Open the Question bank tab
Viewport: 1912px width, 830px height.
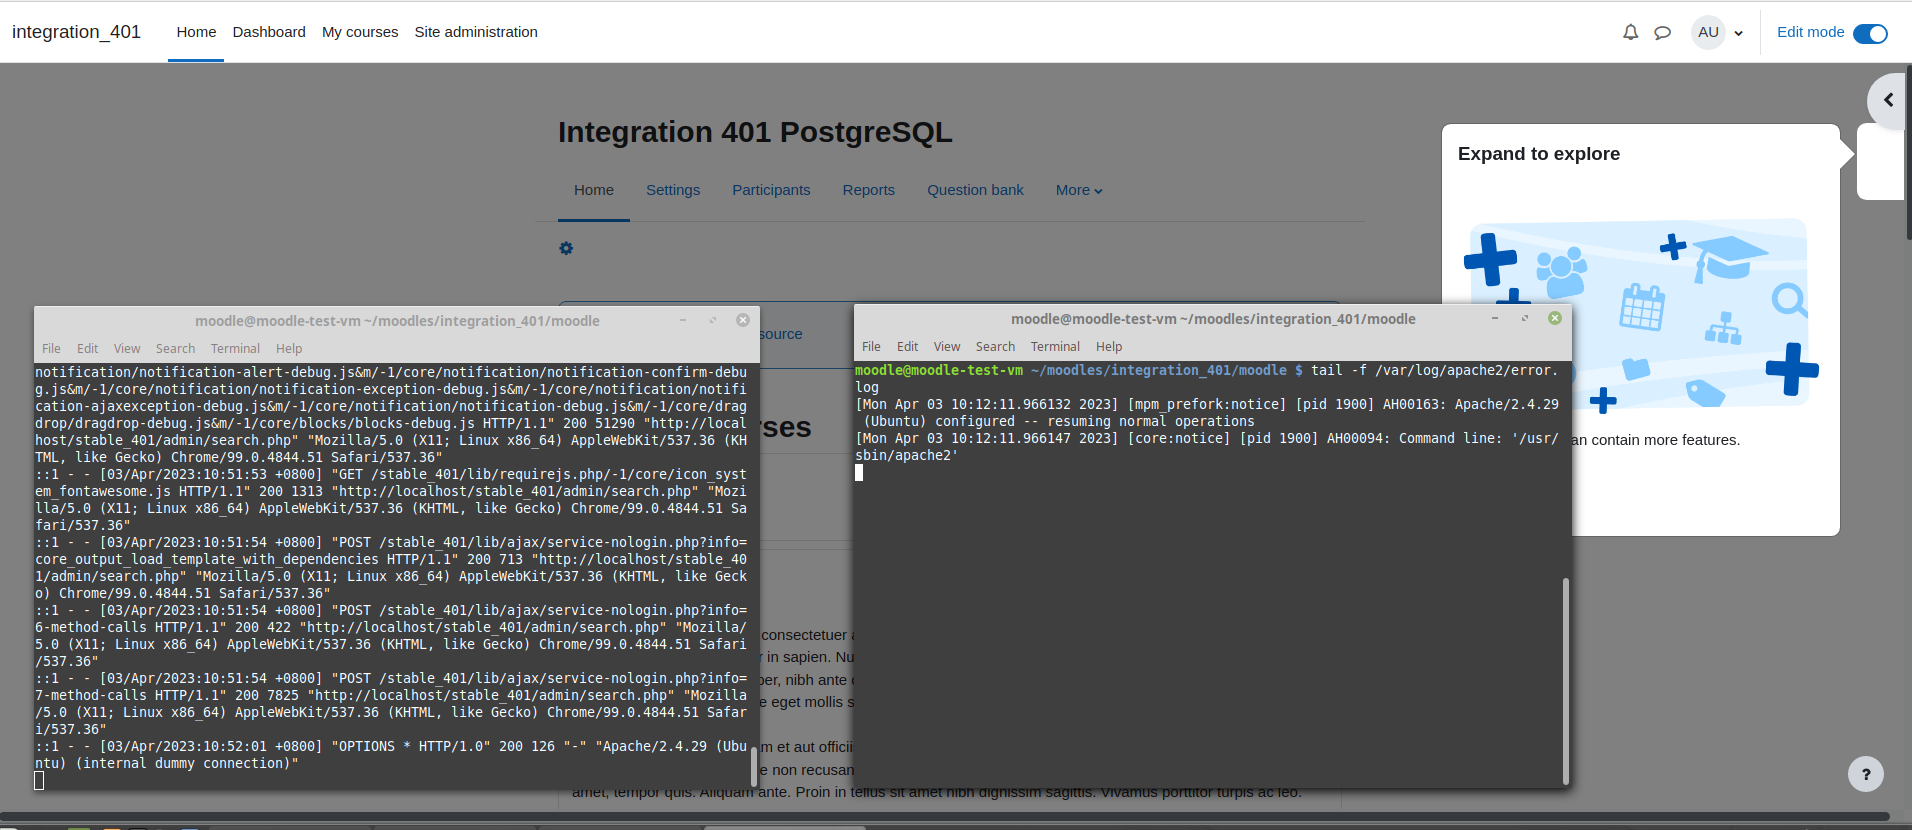(975, 190)
